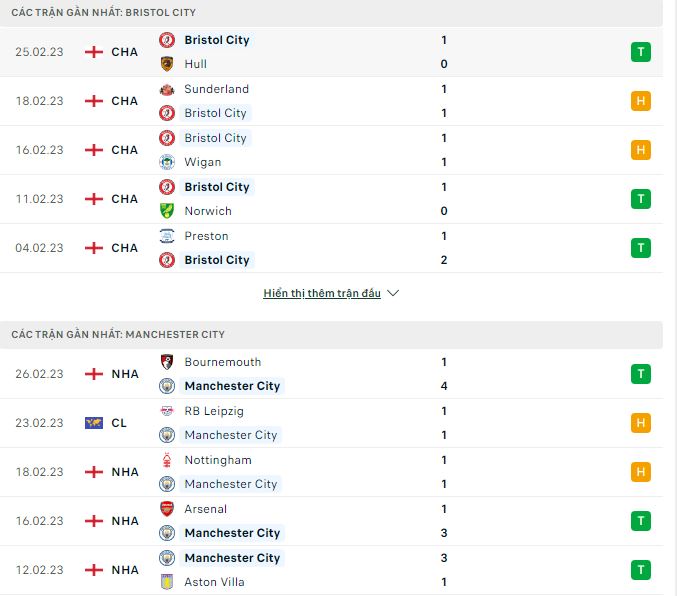Open Bristol City team link in Norwich match
Image resolution: width=677 pixels, height=596 pixels.
click(x=217, y=187)
